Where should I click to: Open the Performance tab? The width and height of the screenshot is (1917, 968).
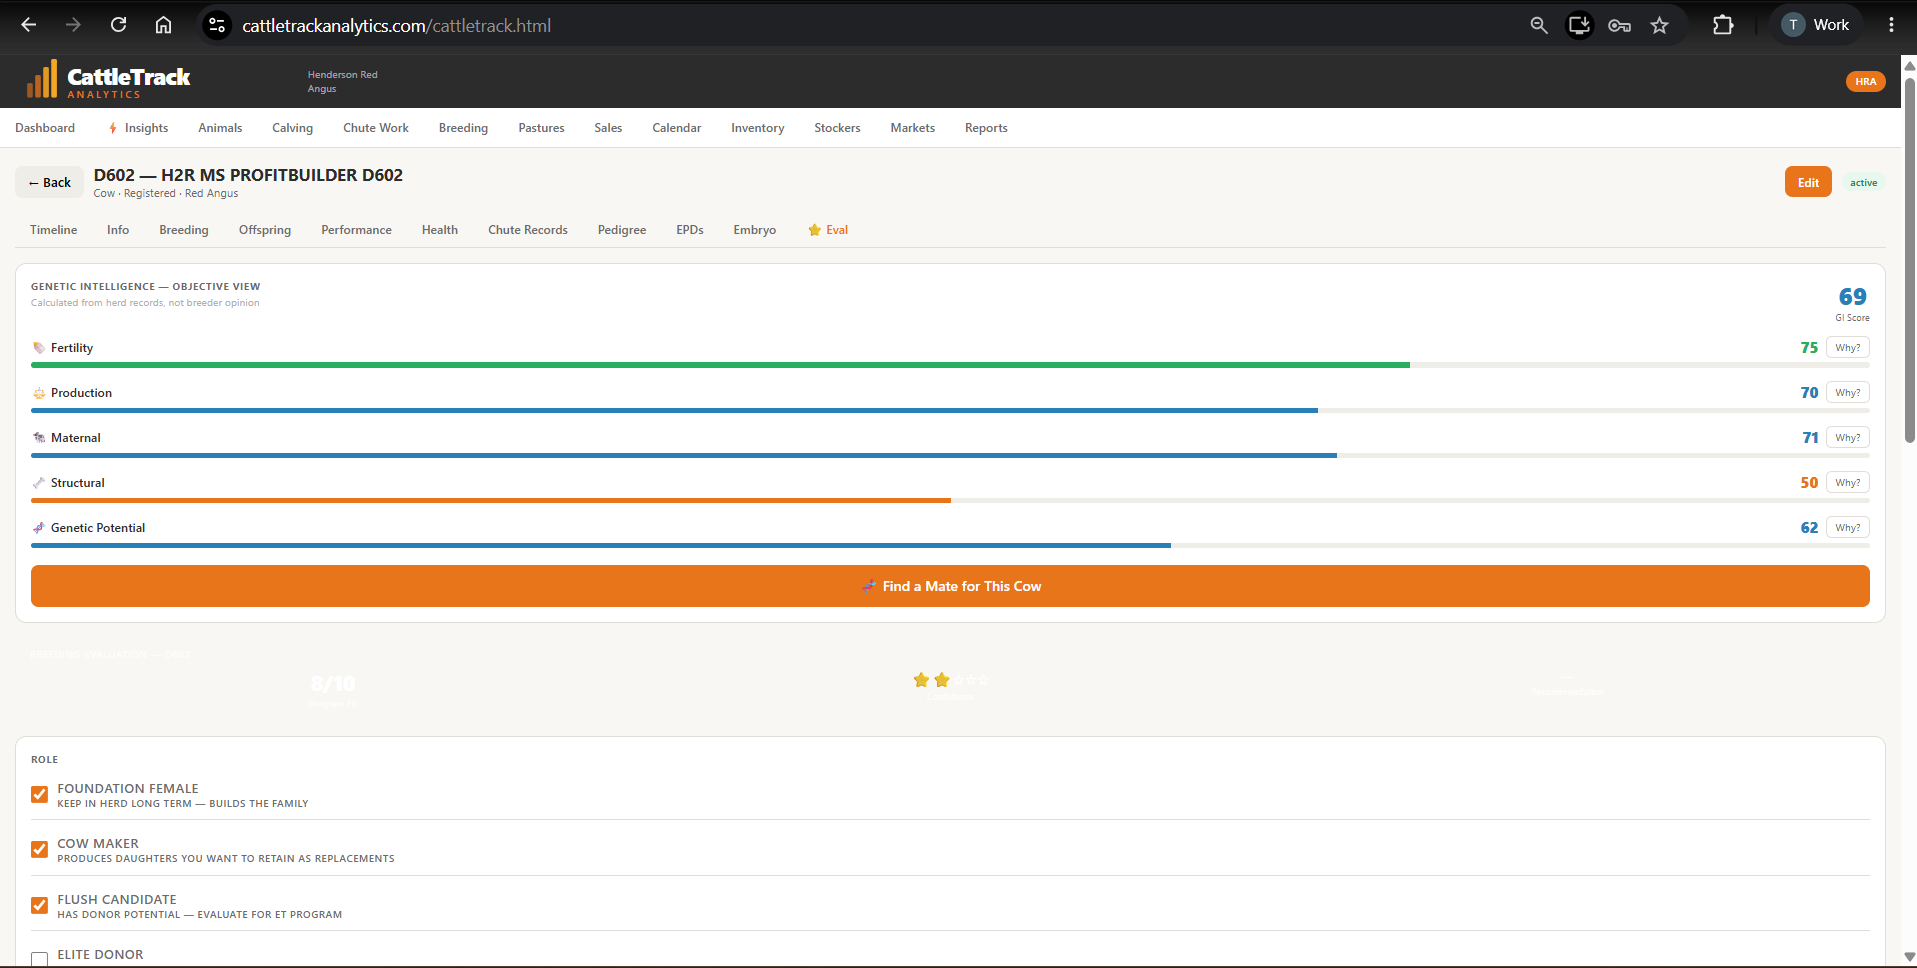[x=356, y=230]
